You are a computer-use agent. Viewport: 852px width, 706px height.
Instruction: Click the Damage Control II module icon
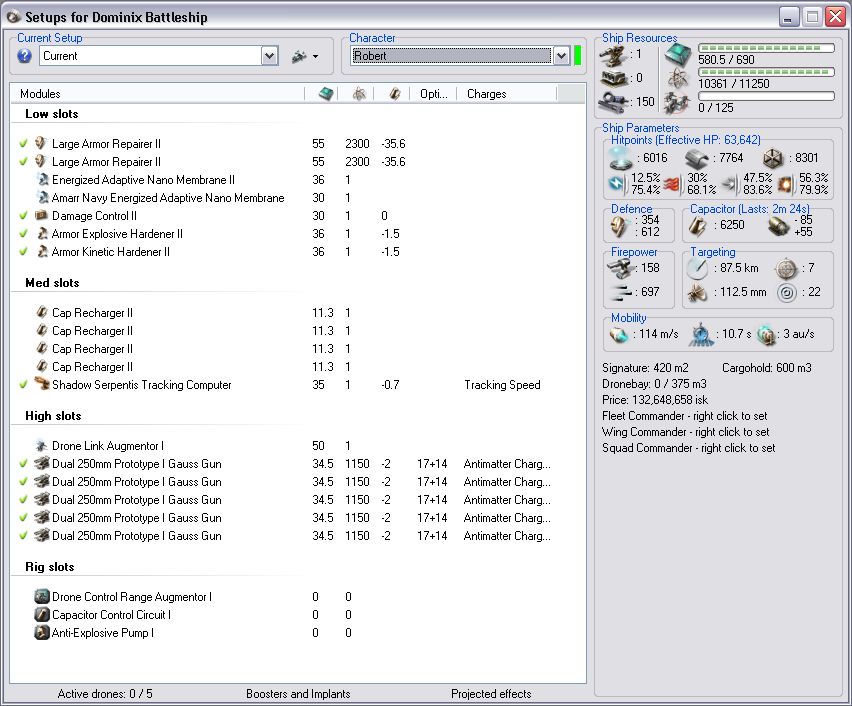point(42,216)
